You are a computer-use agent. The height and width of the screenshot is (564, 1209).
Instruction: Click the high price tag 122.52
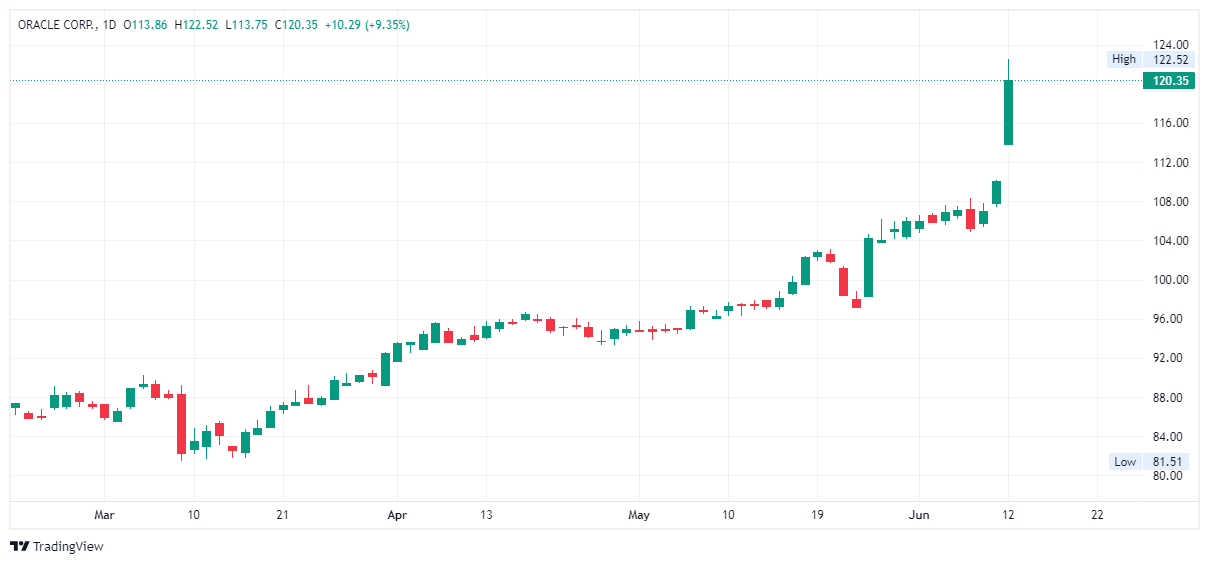(1169, 59)
